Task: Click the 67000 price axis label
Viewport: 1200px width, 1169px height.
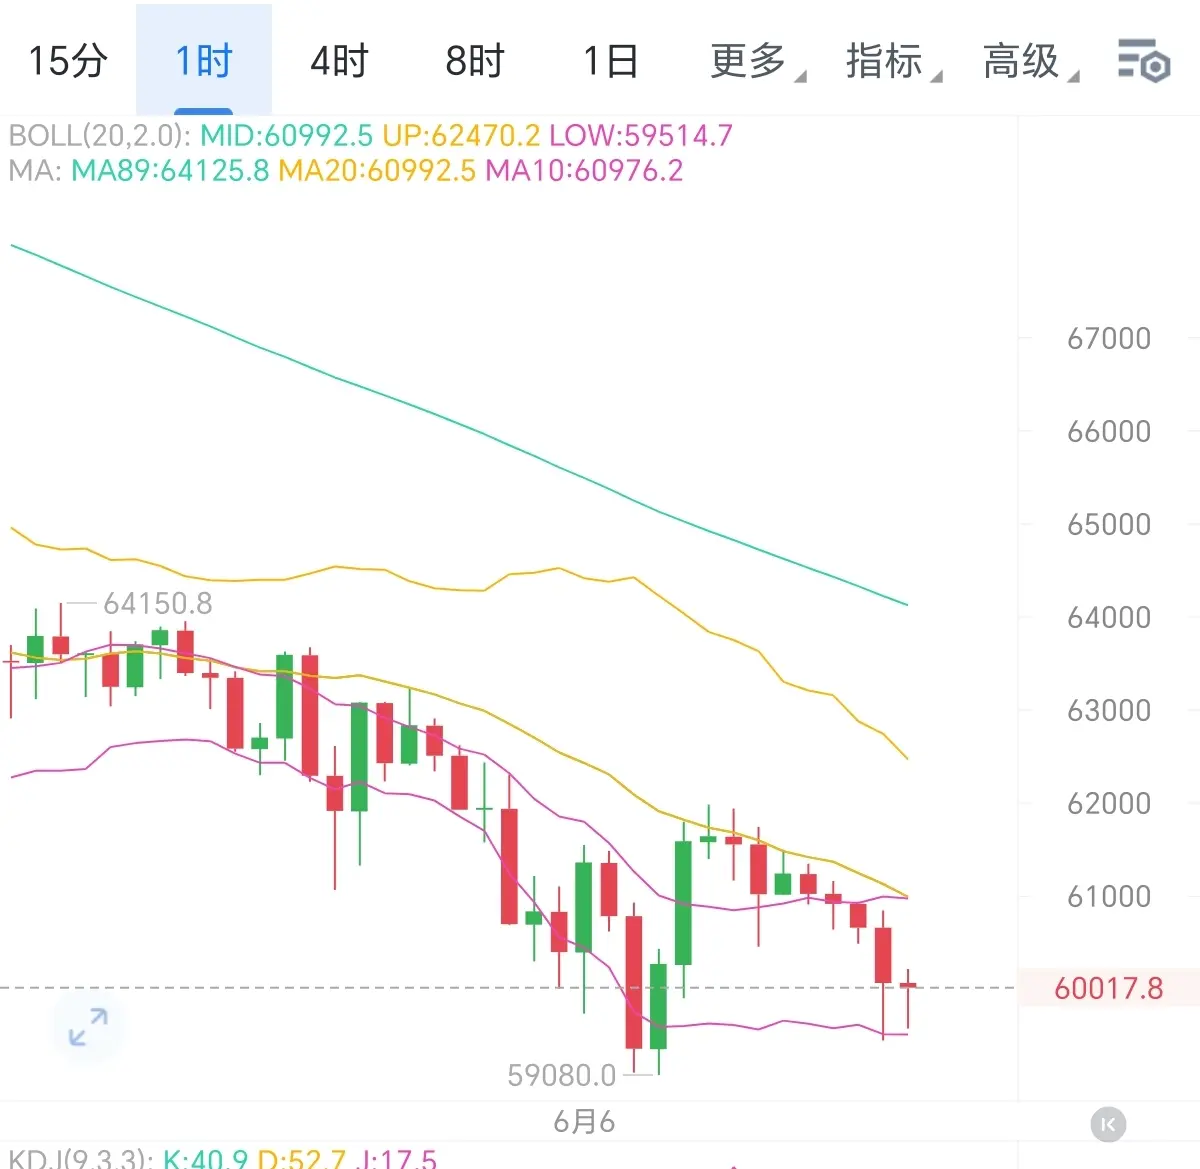Action: [x=1109, y=339]
